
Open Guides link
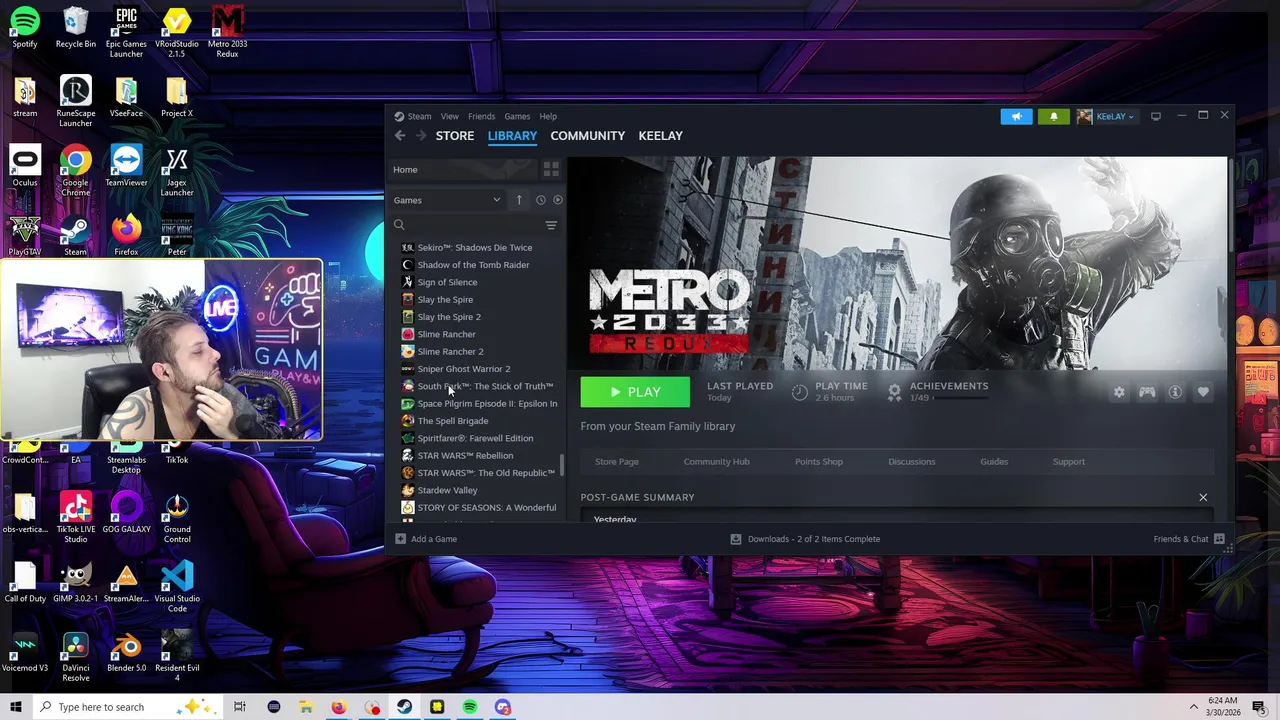pyautogui.click(x=994, y=462)
